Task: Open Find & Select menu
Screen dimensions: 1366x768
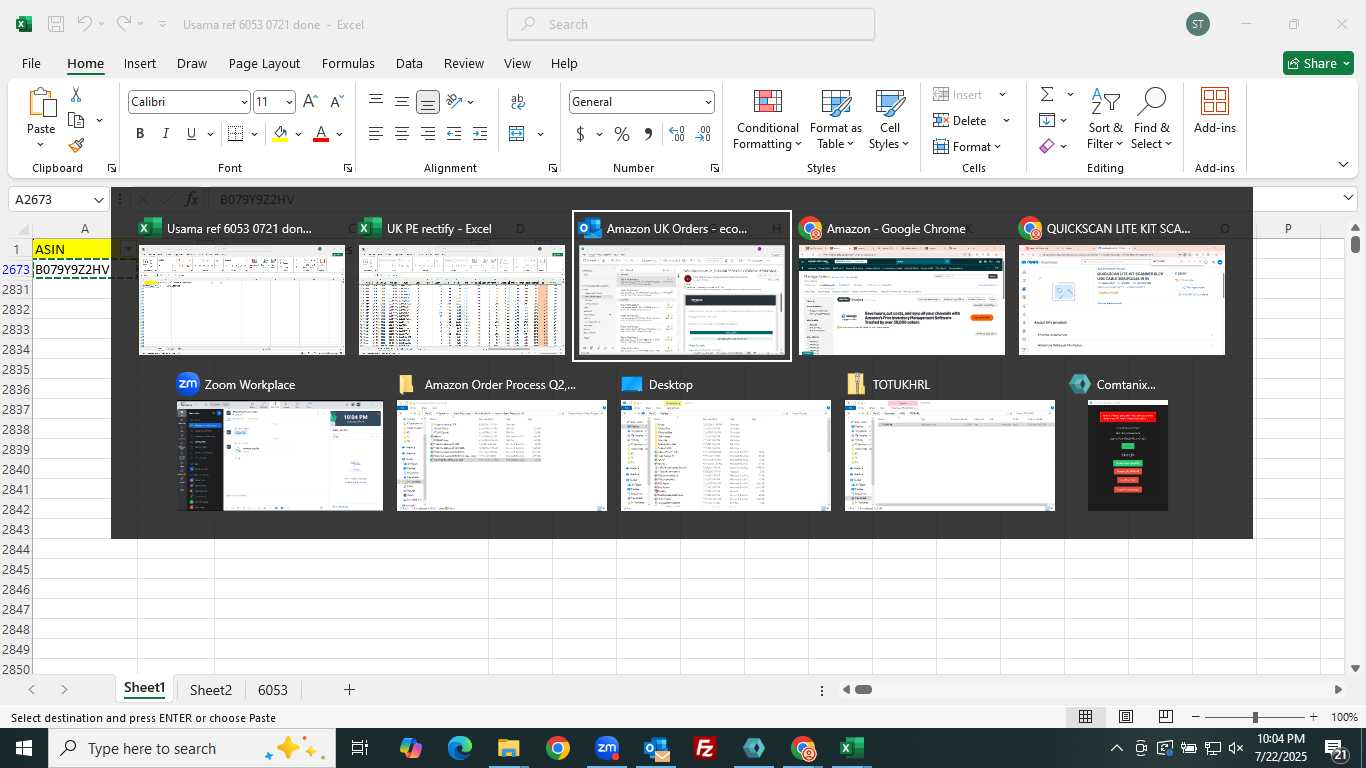Action: tap(1151, 120)
